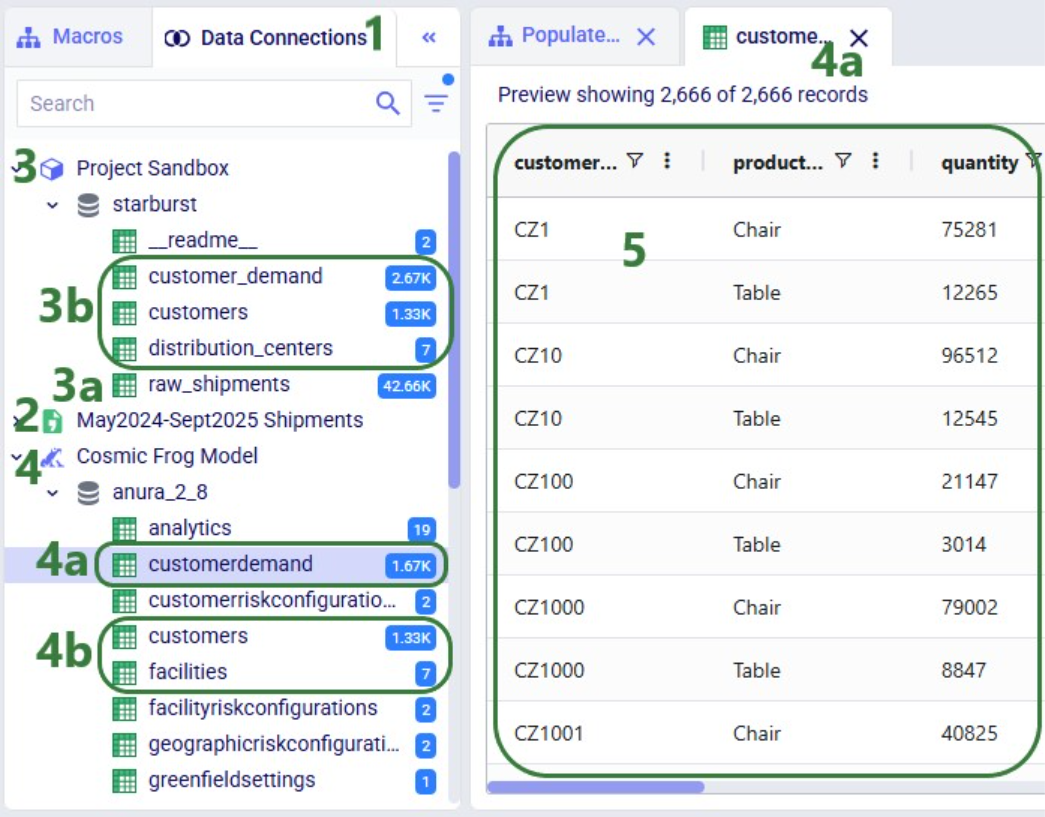Click the Search input field

click(x=215, y=103)
